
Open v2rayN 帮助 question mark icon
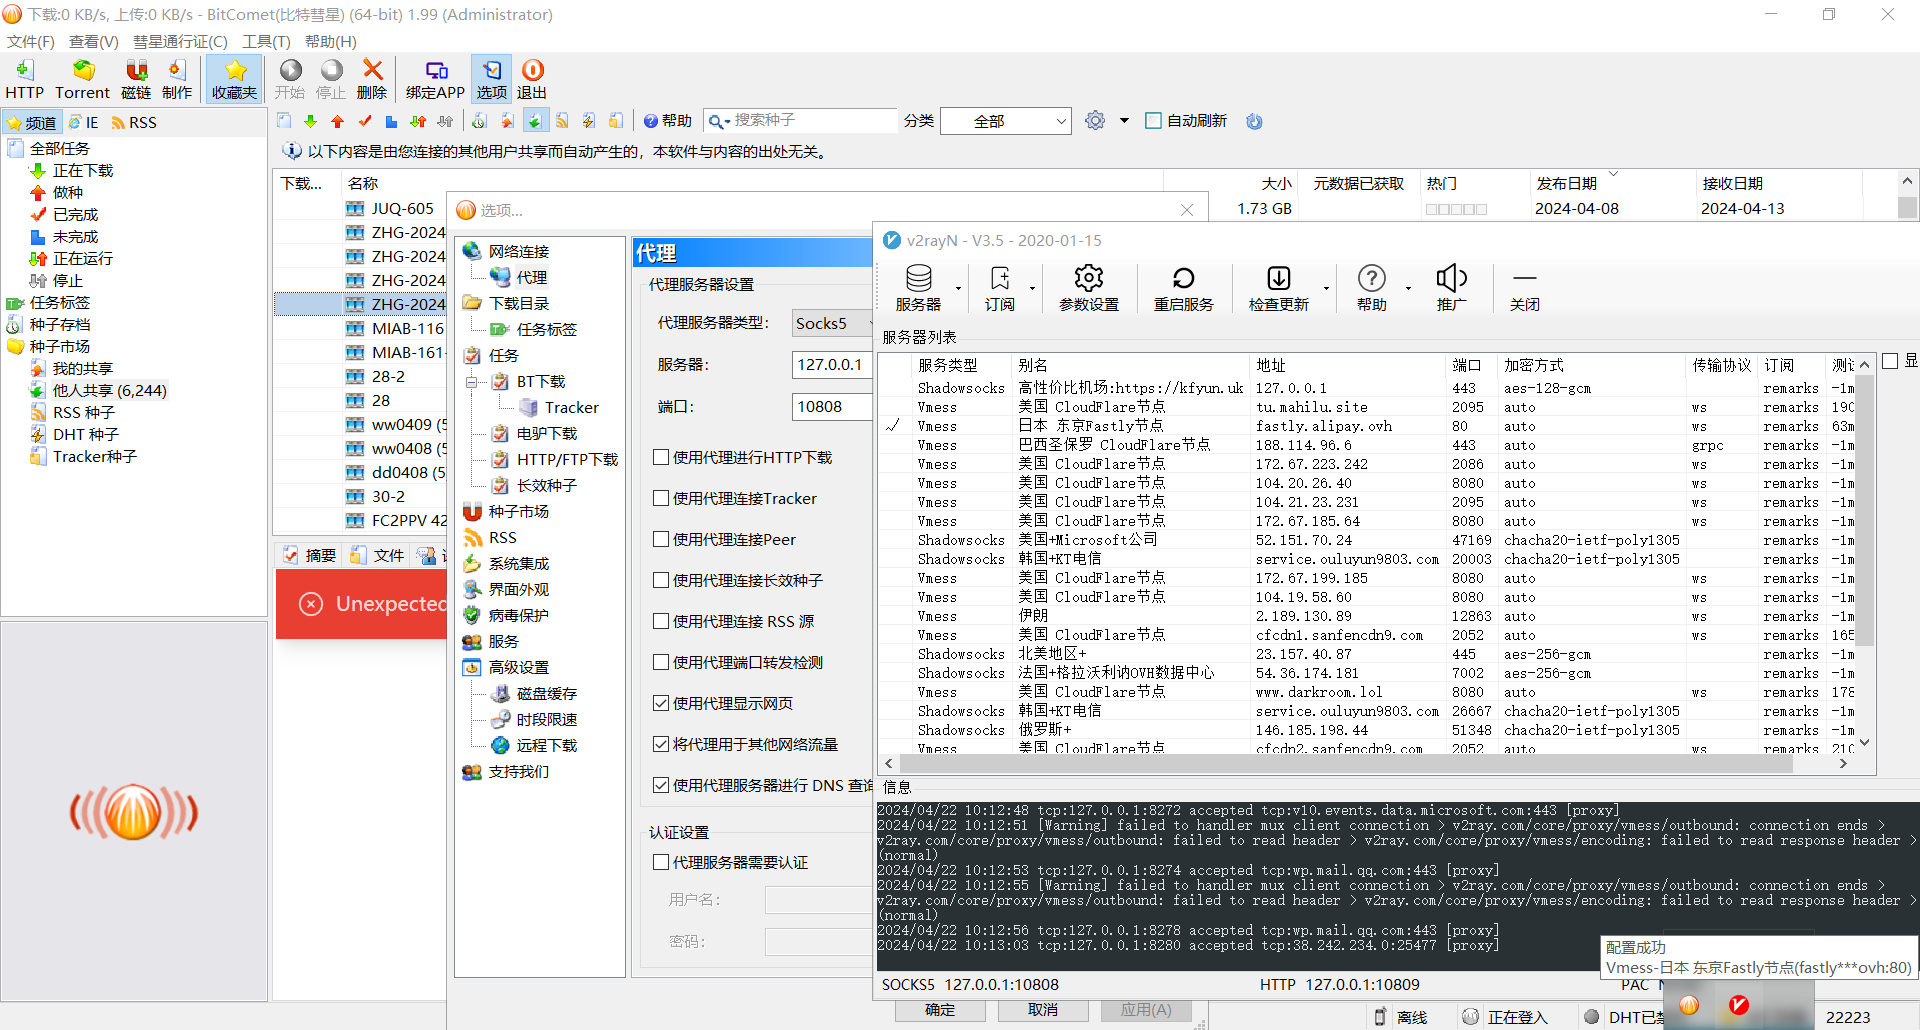point(1372,288)
